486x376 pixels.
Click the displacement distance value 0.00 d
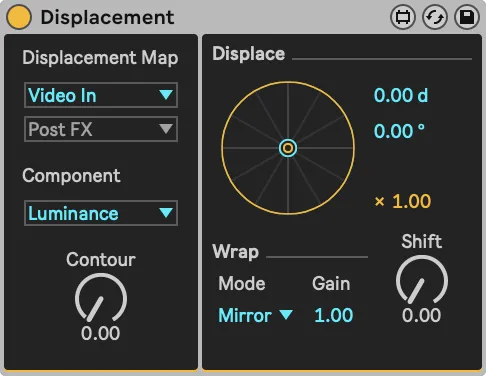coord(401,95)
